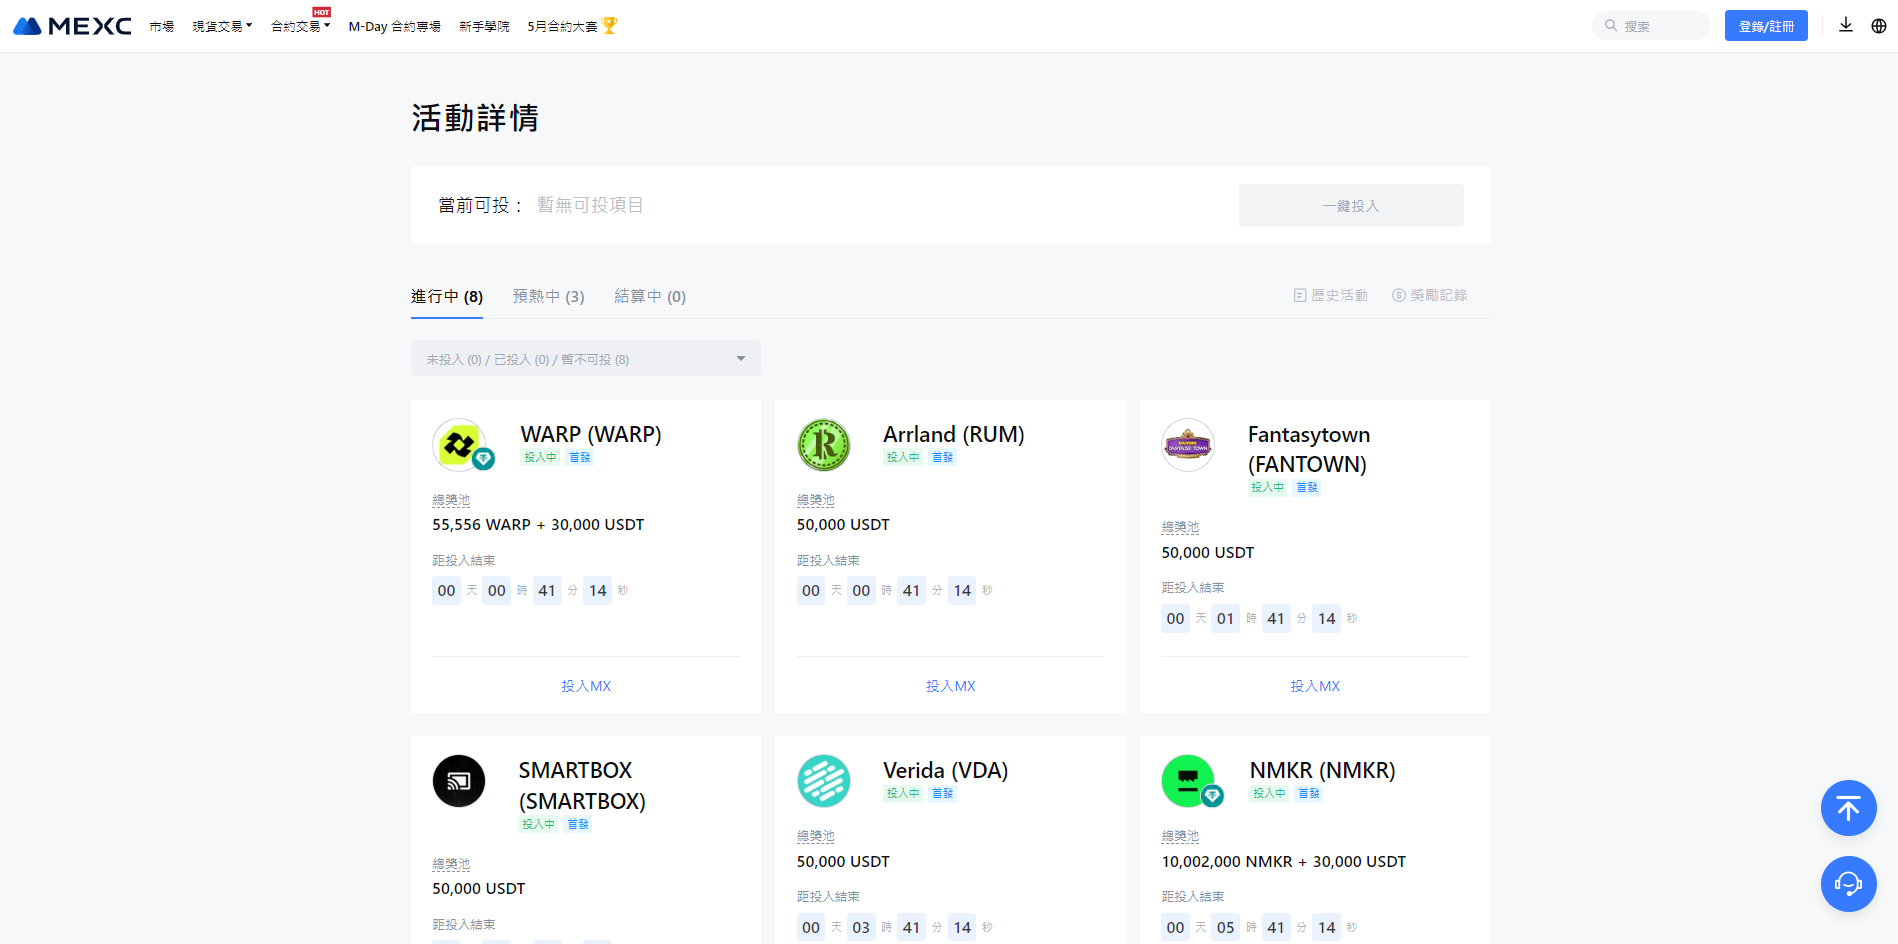Click the HOT badge above 合約交易
1898x944 pixels.
[321, 12]
